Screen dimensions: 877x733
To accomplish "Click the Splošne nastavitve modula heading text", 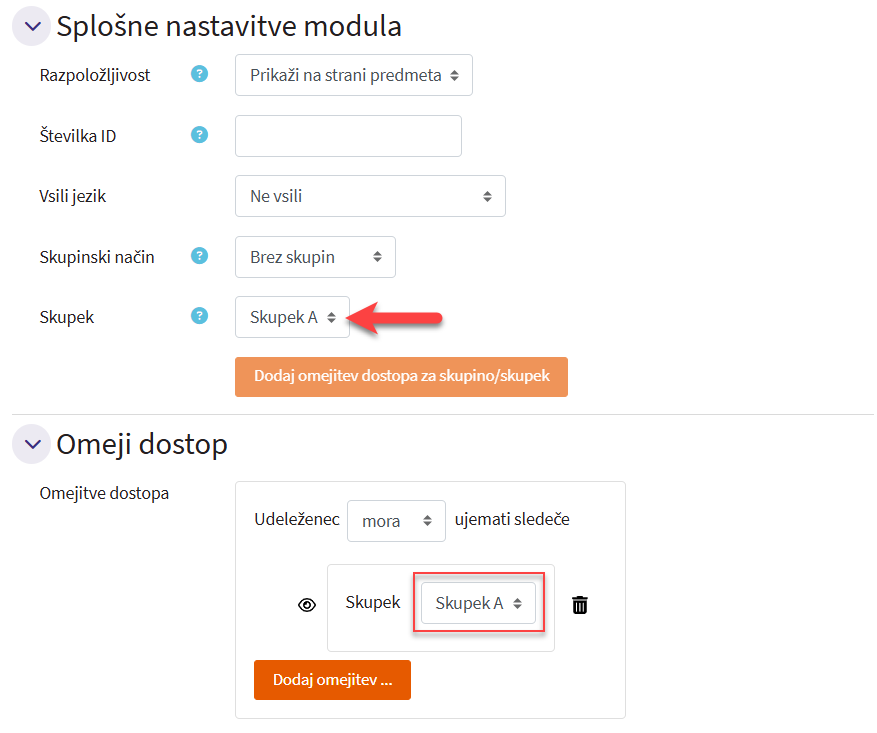I will 229,27.
